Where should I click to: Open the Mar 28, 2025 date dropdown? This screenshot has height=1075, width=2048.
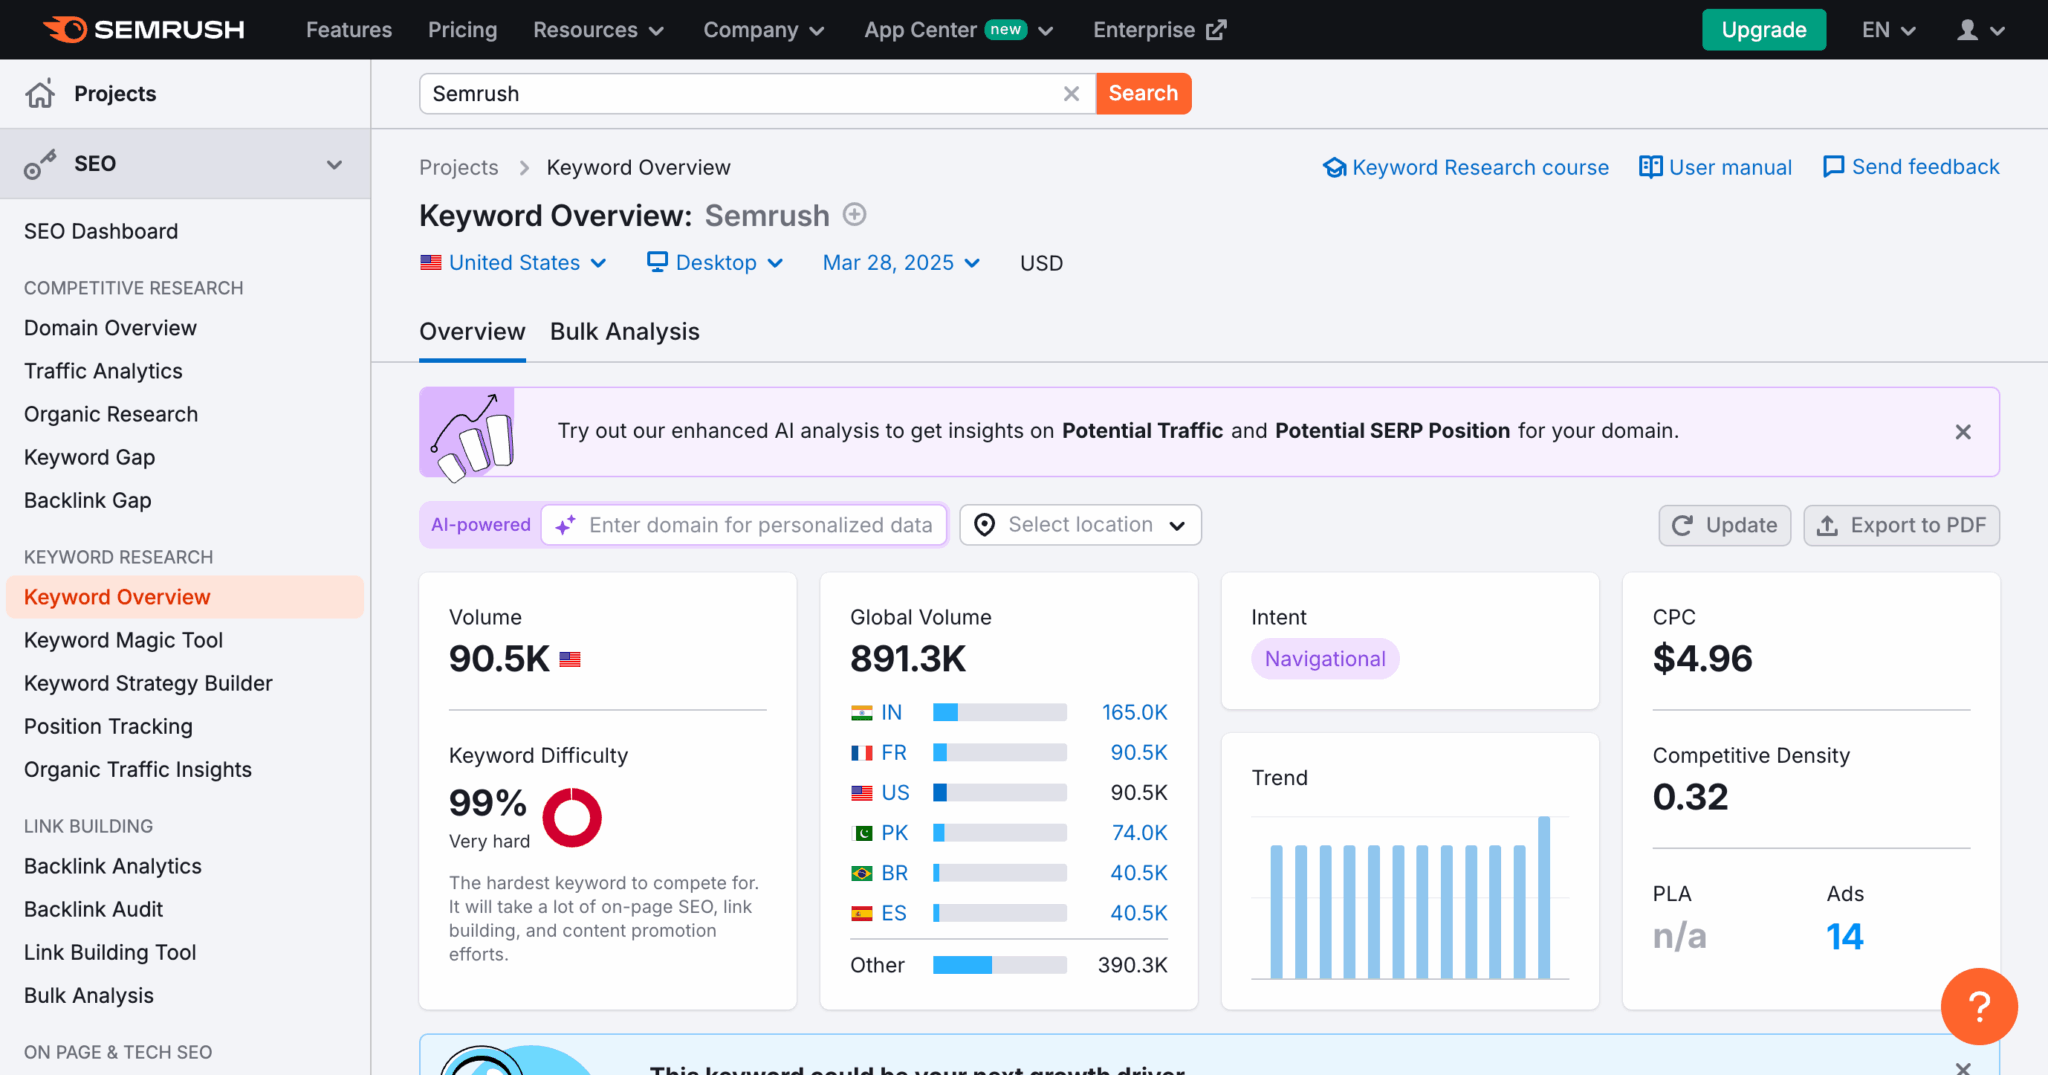tap(901, 262)
